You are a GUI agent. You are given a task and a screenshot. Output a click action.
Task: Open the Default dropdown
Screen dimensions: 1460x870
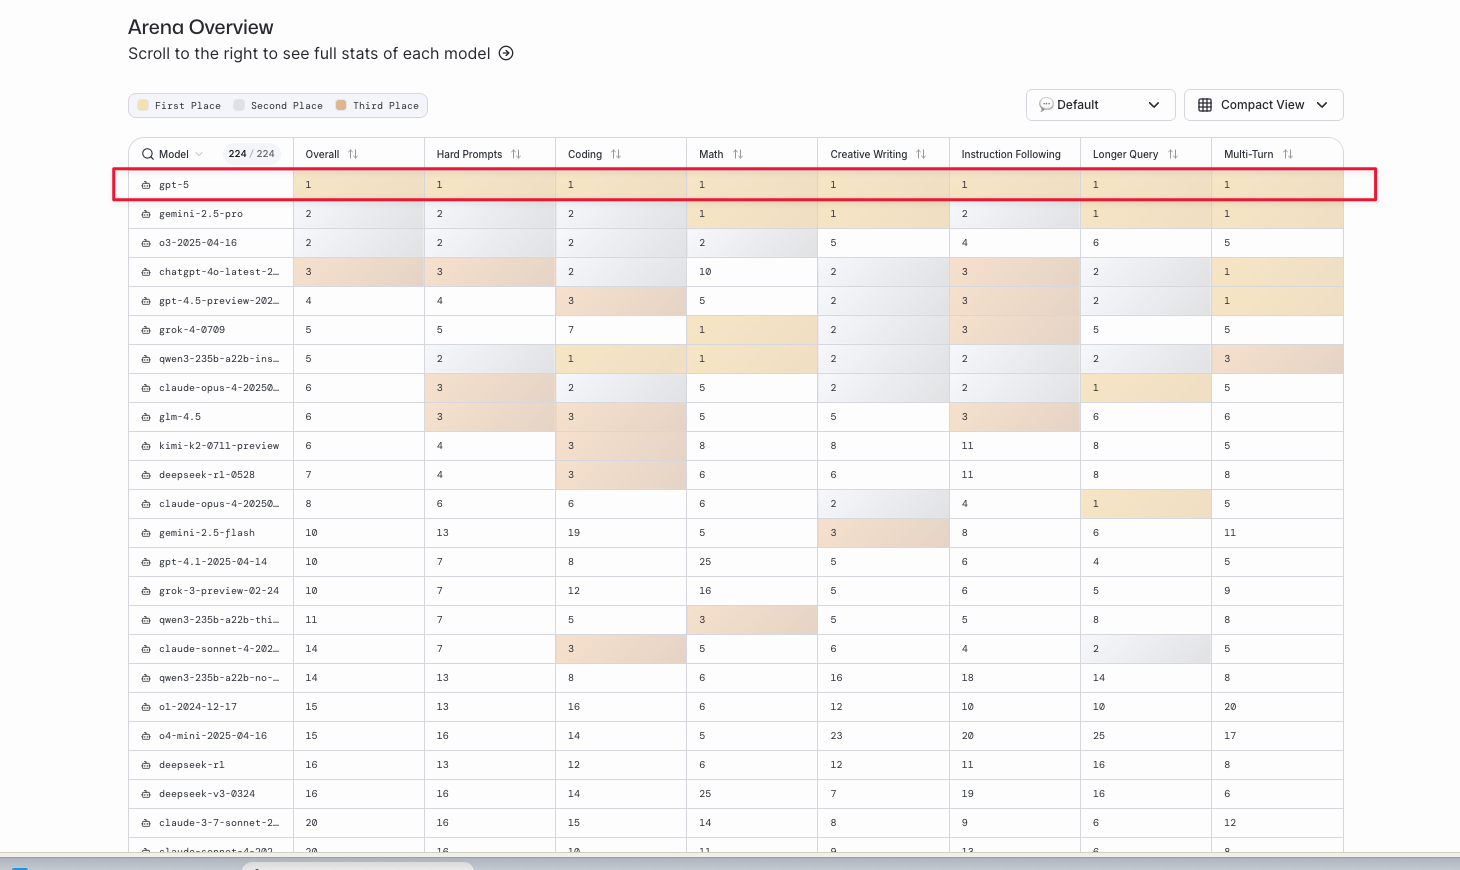click(1099, 105)
